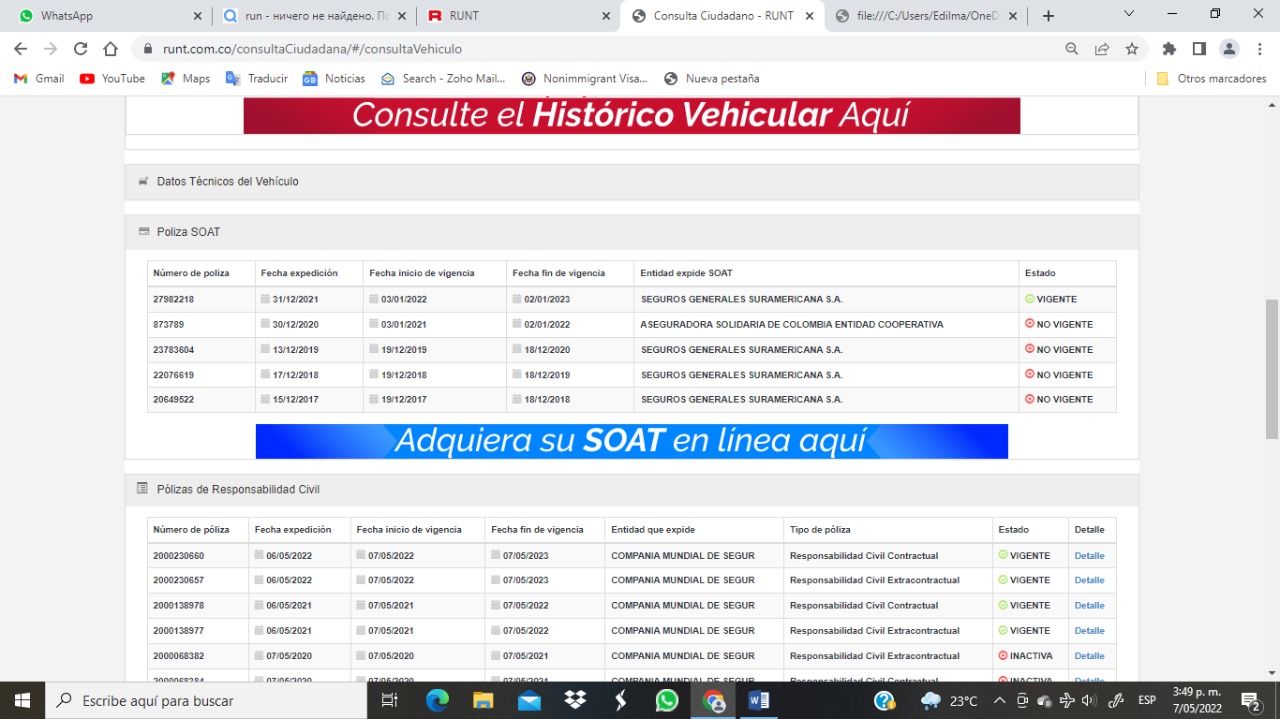Click the Adquiera su SOAT banner
Screen dimensions: 1280x719
tap(631, 441)
